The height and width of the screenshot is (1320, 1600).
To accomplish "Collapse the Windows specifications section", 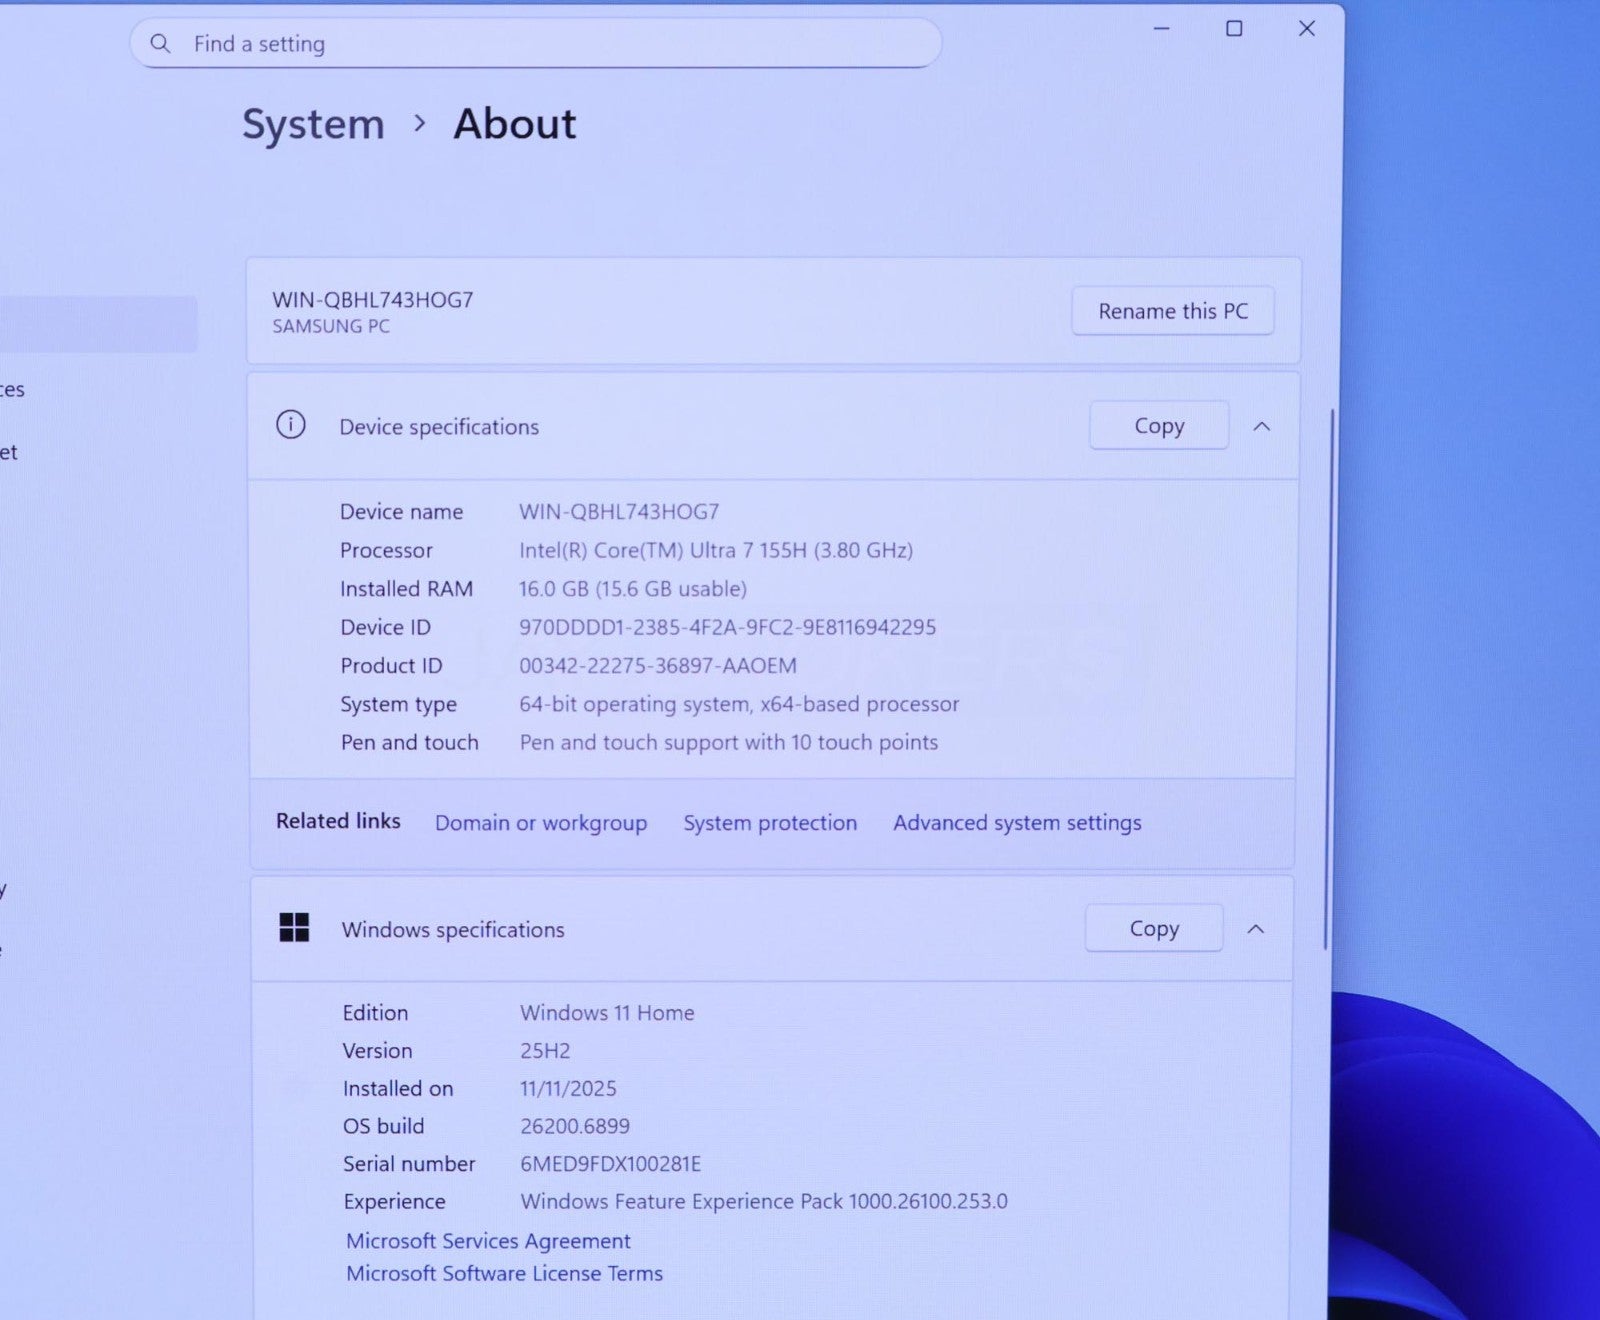I will (1256, 929).
